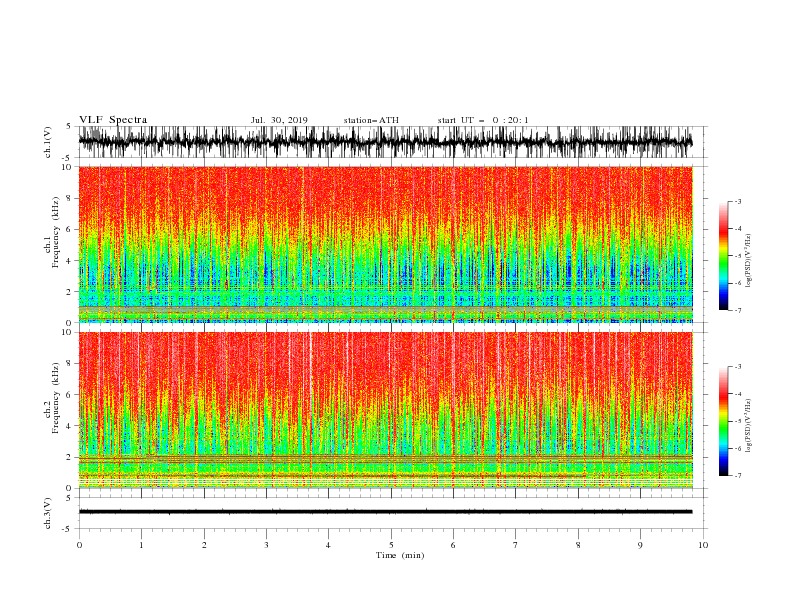
Task: Select the "ch.1(V)" axis label
Action: 48,142
